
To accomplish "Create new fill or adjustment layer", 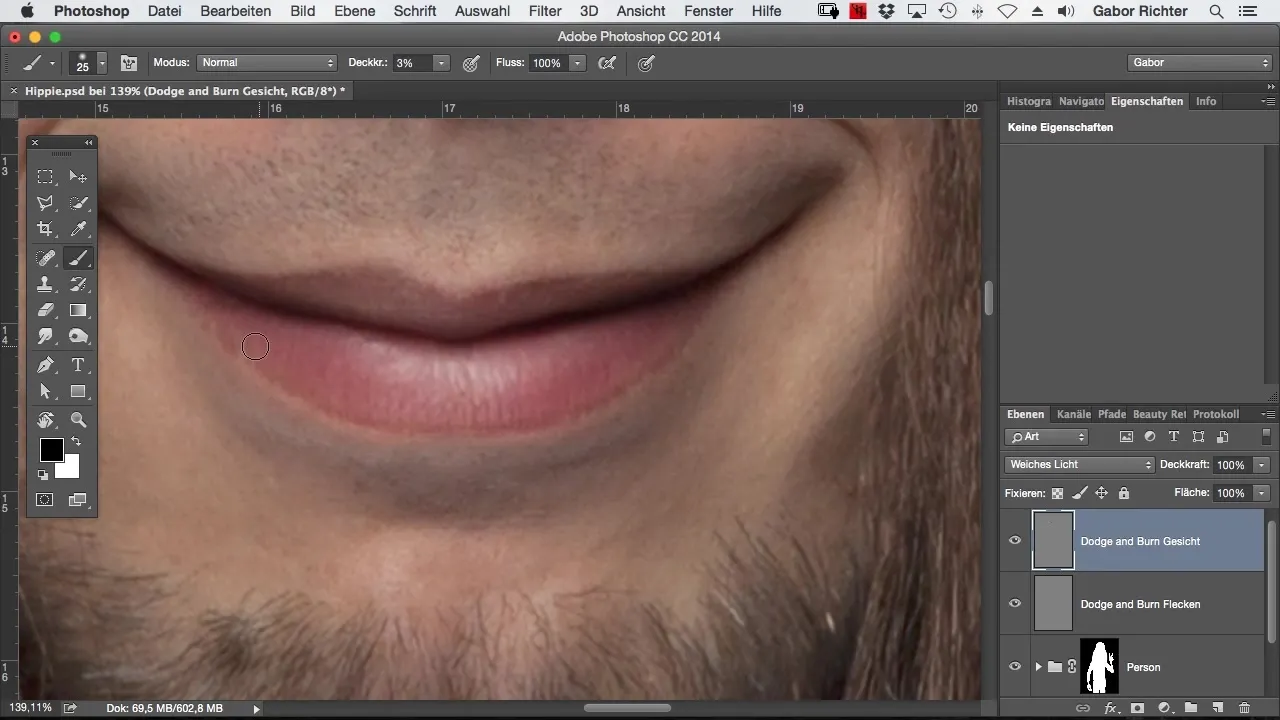I will [1164, 708].
